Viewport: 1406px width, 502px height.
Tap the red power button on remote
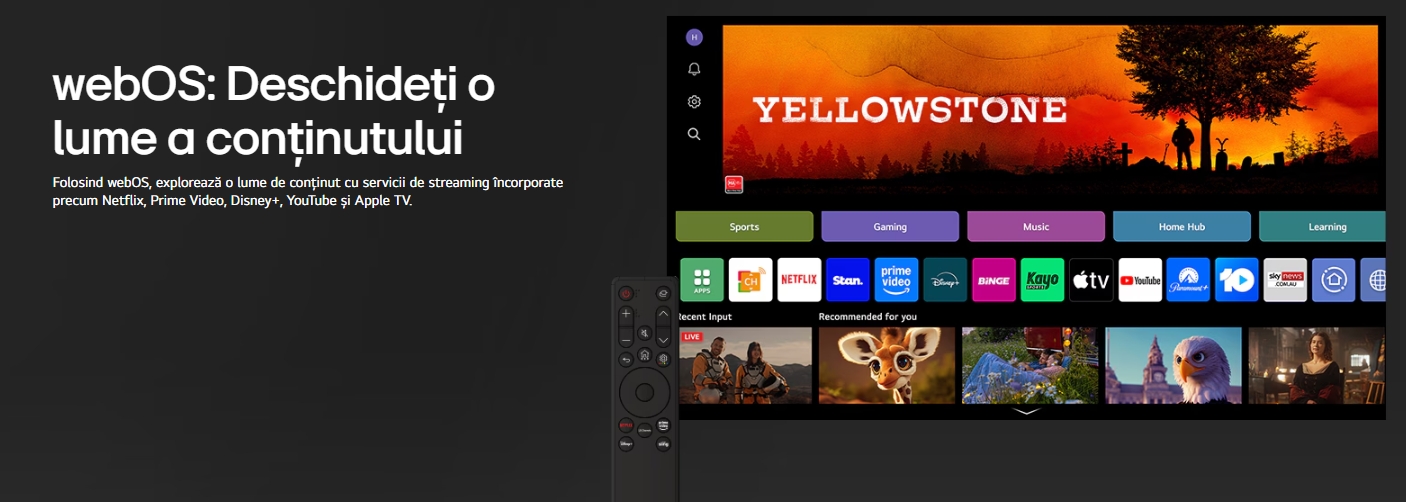626,294
